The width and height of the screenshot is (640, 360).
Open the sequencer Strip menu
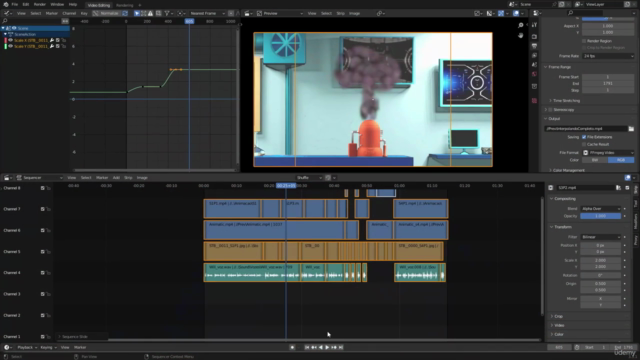(128, 178)
